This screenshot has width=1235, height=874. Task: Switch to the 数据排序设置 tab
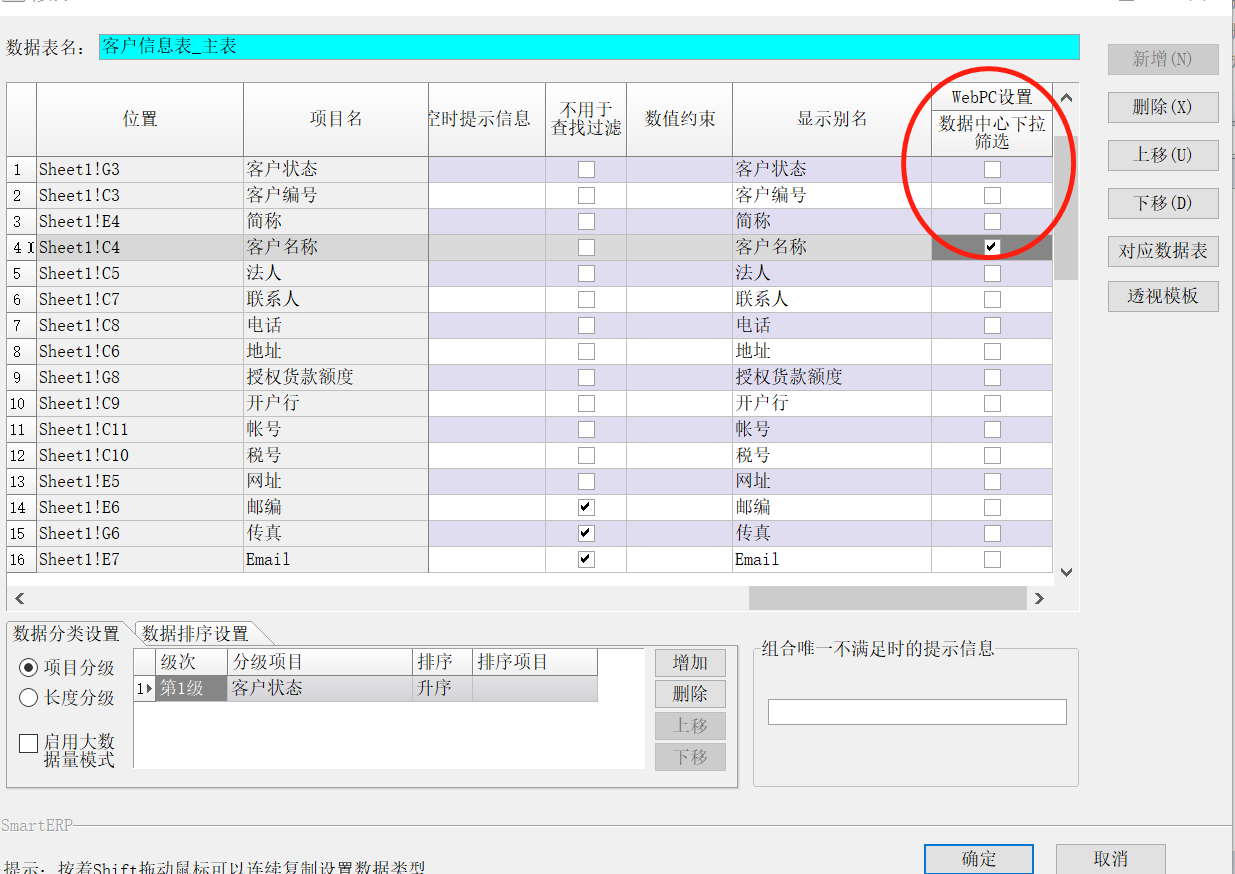(x=195, y=634)
